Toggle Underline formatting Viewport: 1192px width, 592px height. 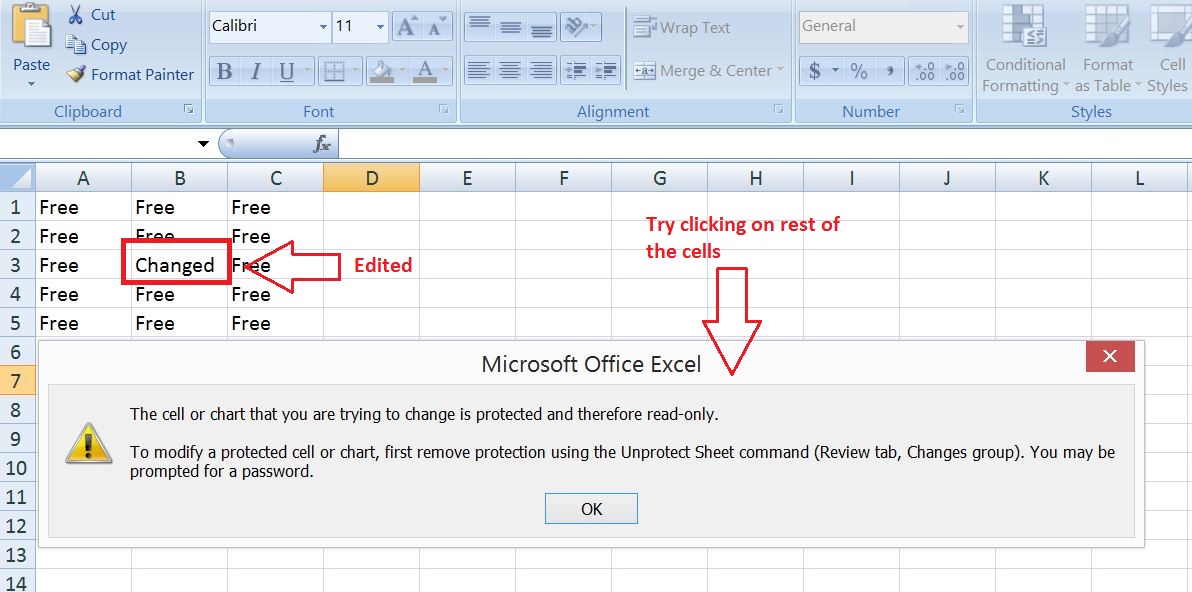coord(287,71)
